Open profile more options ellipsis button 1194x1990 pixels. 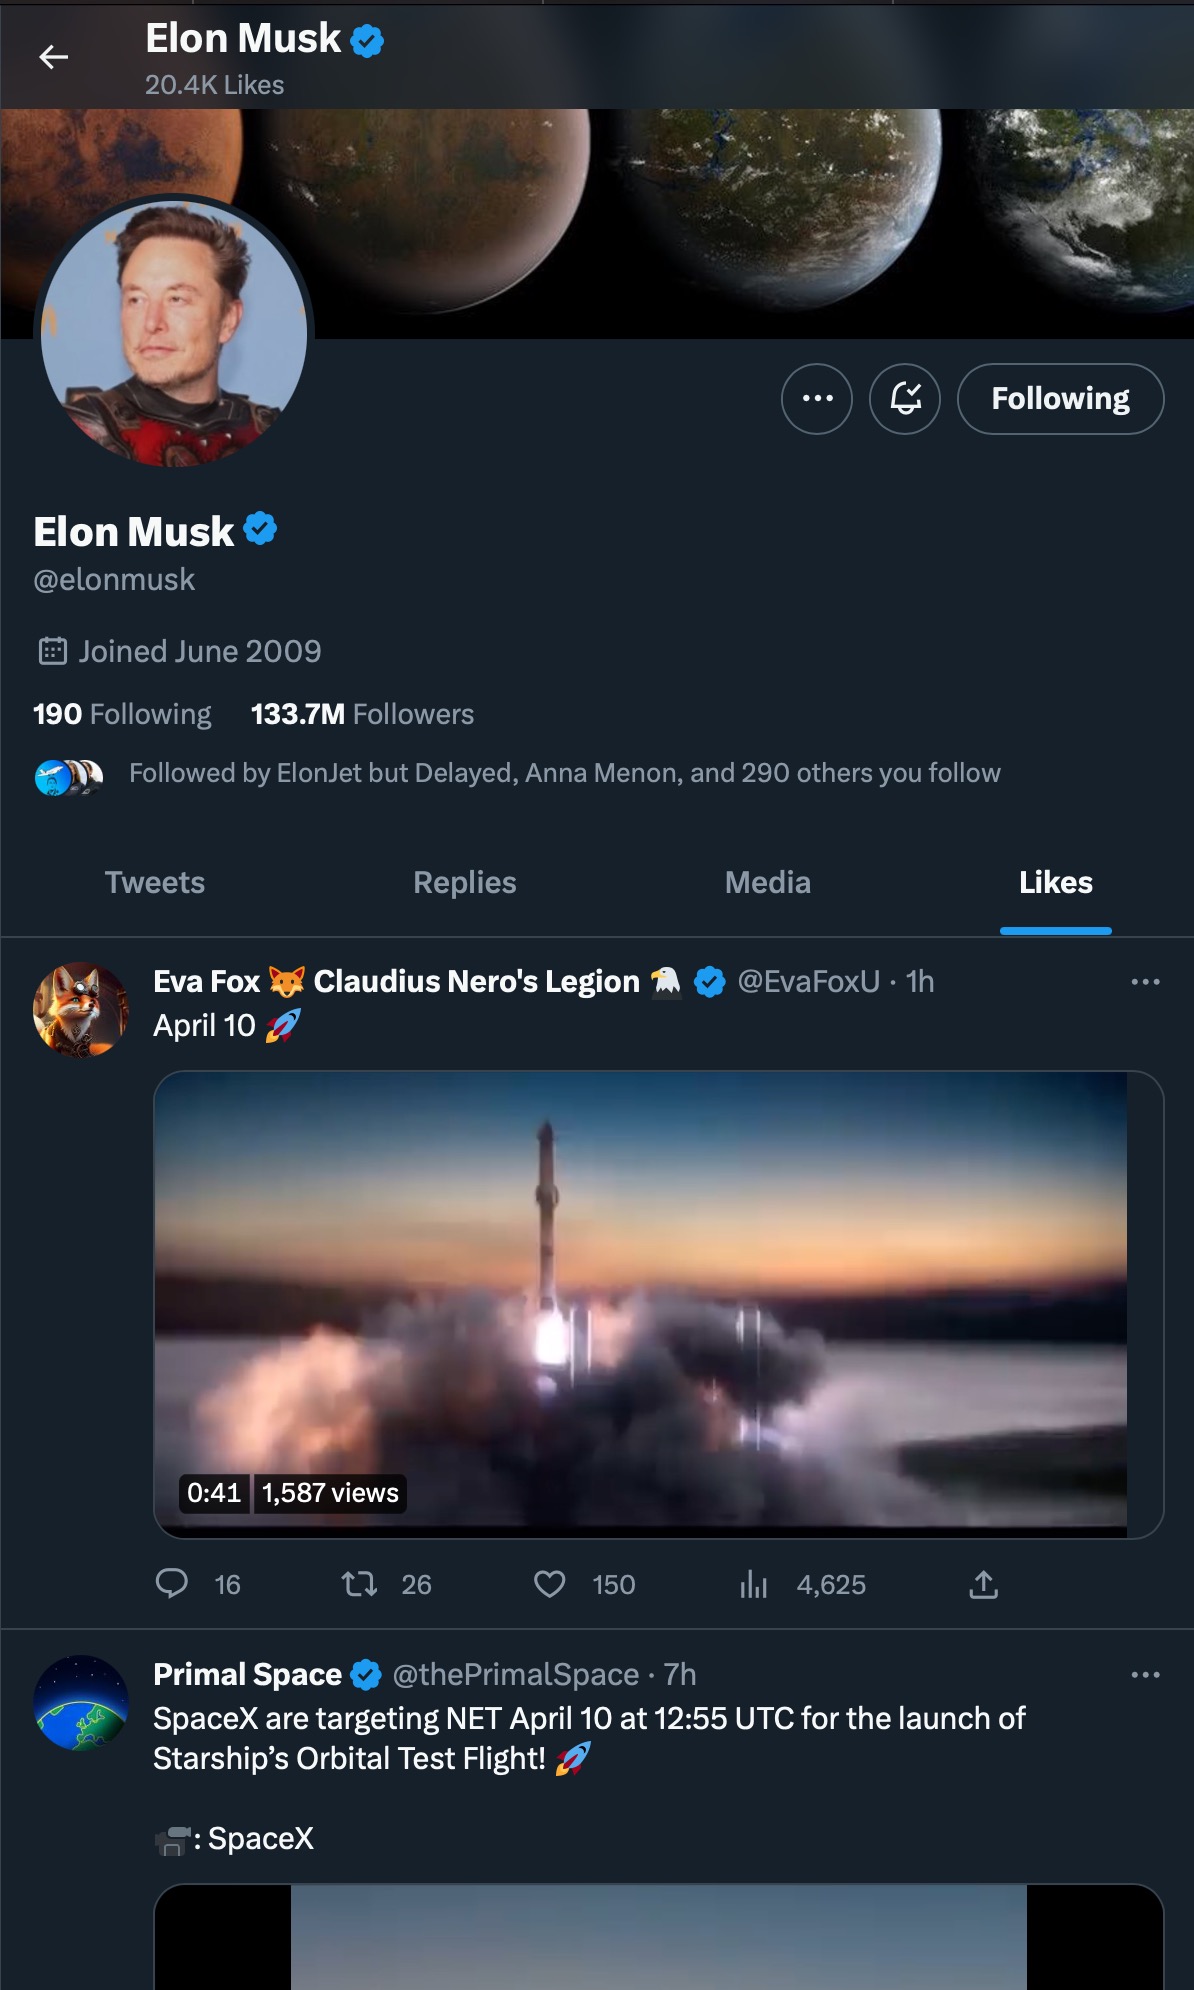click(817, 399)
